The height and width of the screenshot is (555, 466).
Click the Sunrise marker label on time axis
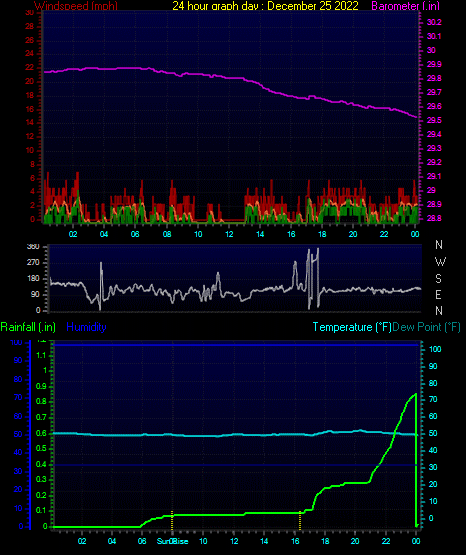pyautogui.click(x=173, y=541)
